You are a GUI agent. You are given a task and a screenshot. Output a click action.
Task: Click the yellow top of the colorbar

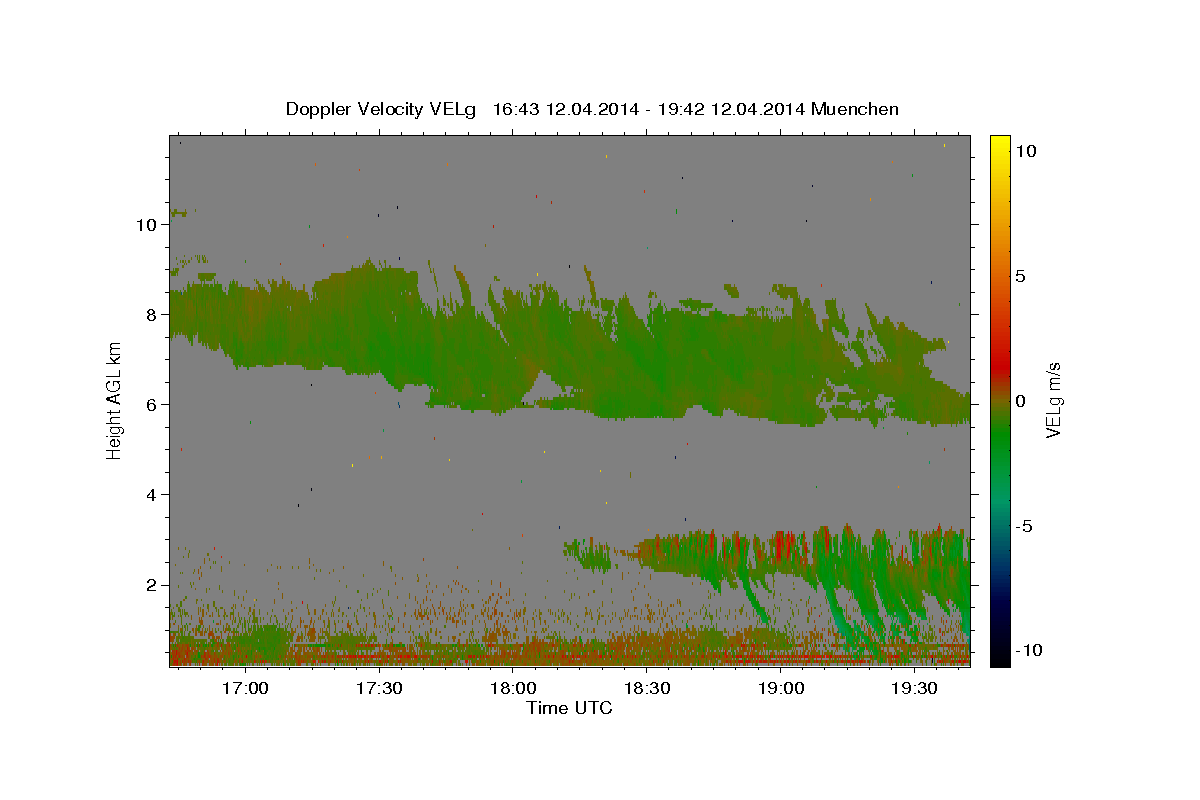(1000, 145)
